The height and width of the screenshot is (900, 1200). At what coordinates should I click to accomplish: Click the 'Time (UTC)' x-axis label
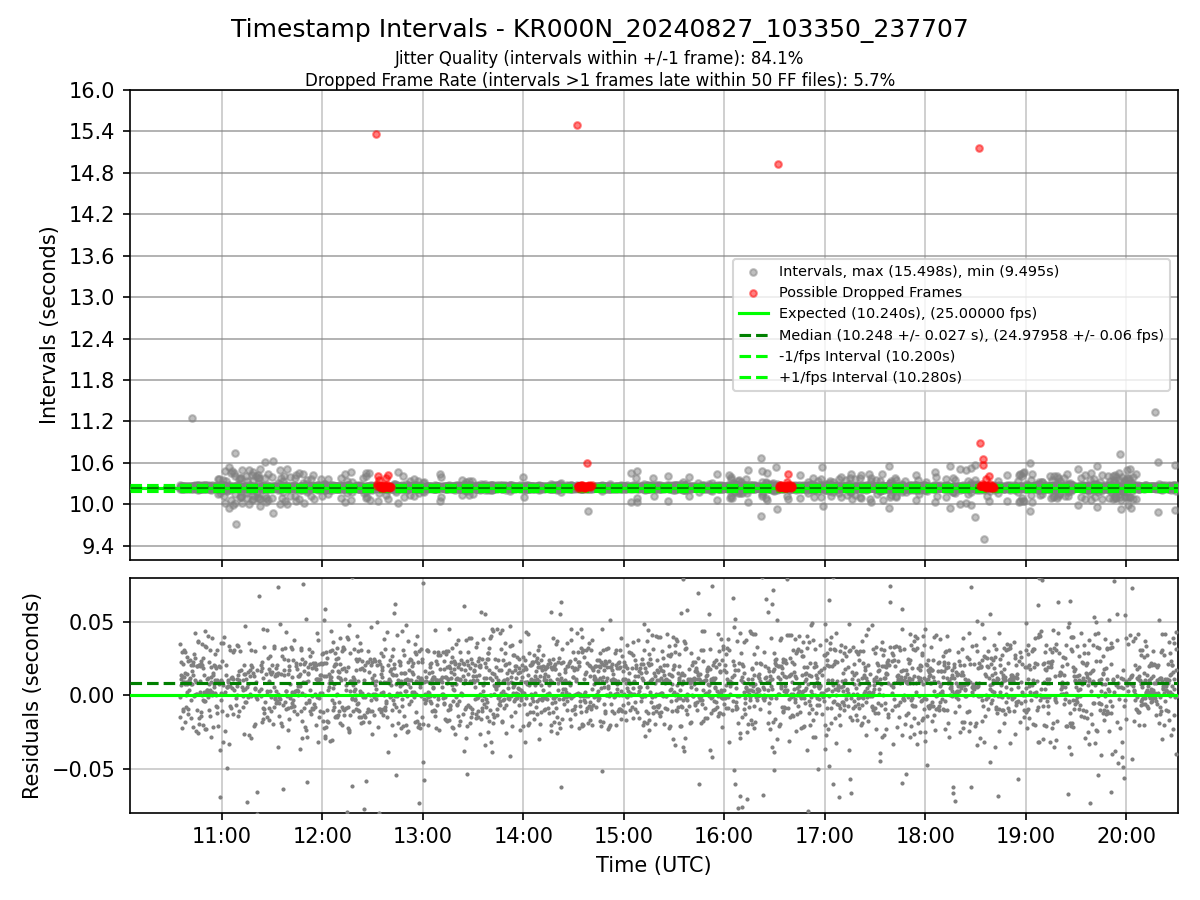pos(653,865)
